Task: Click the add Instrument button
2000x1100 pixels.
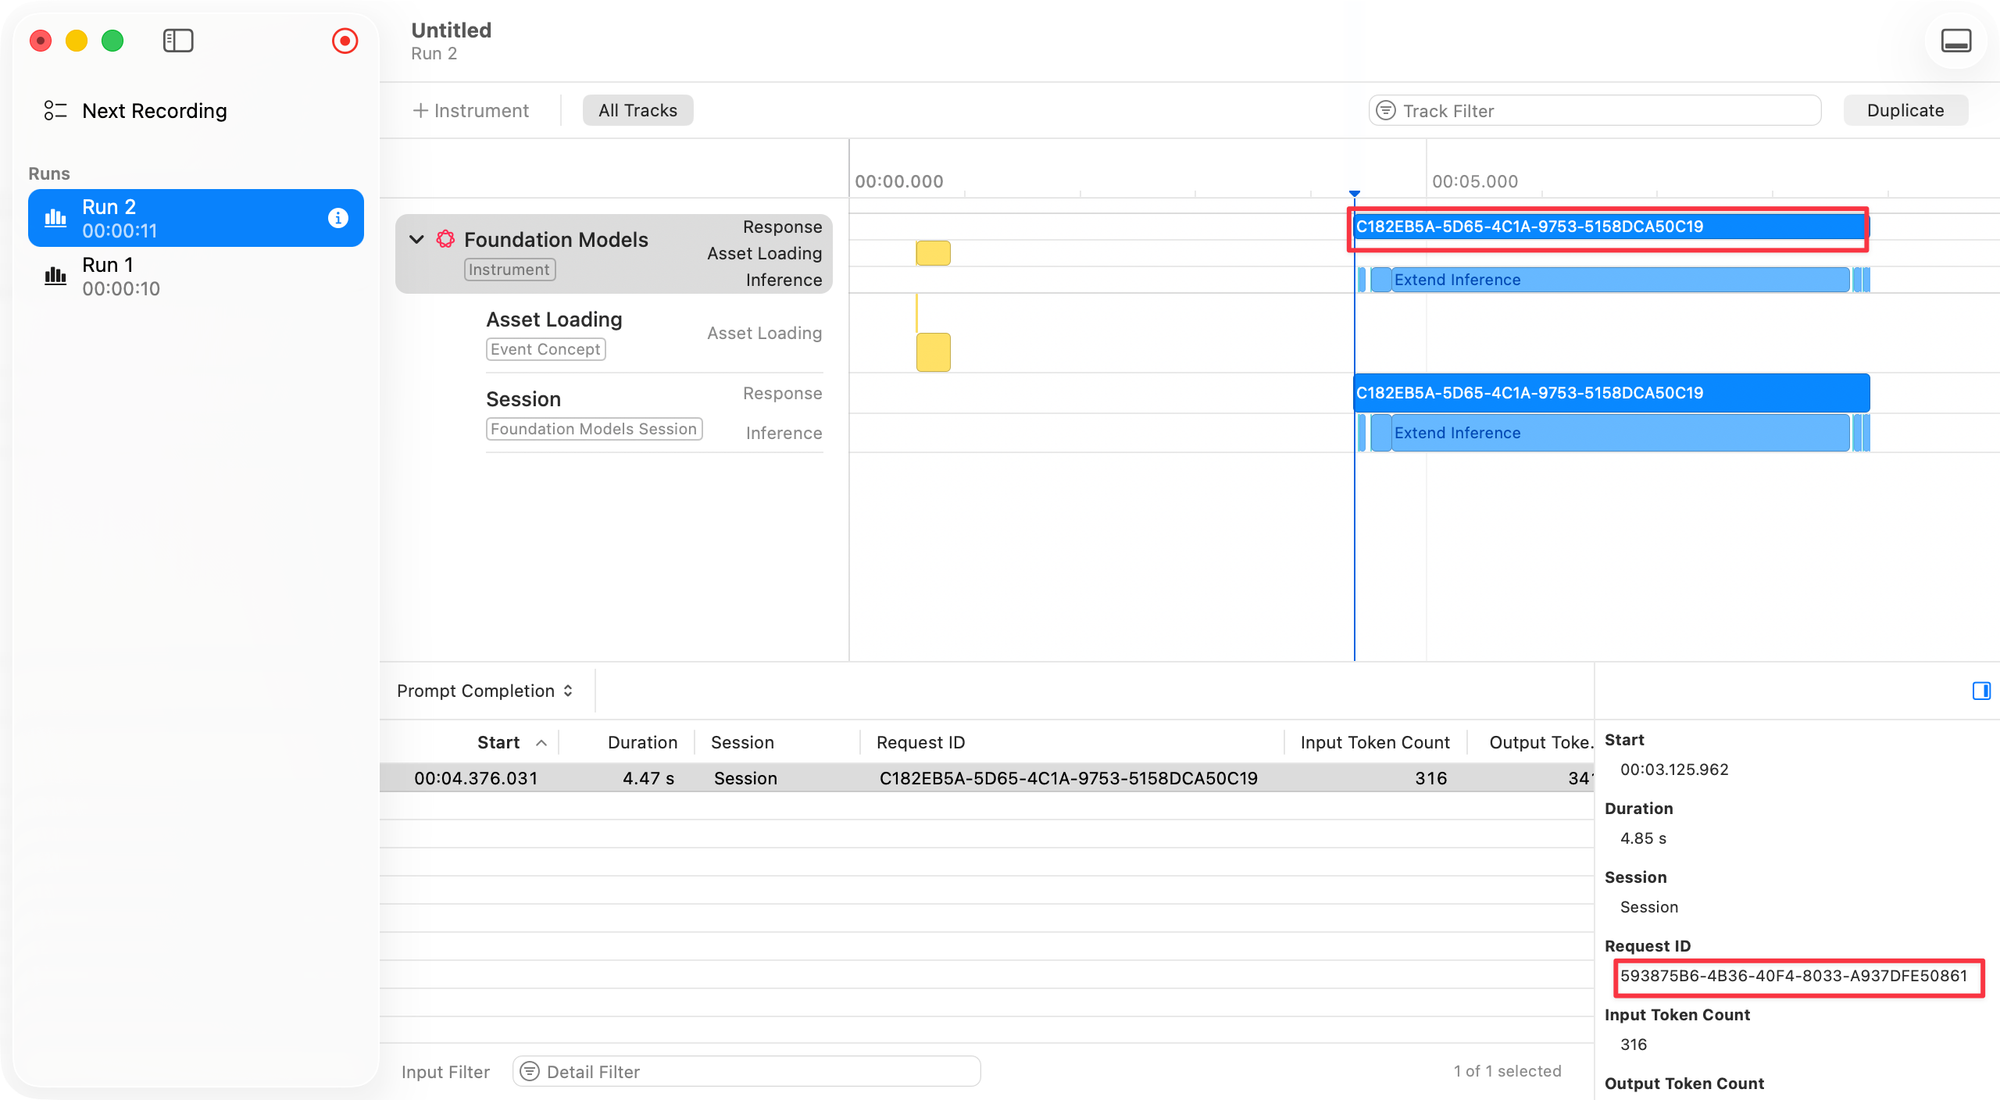Action: click(471, 111)
